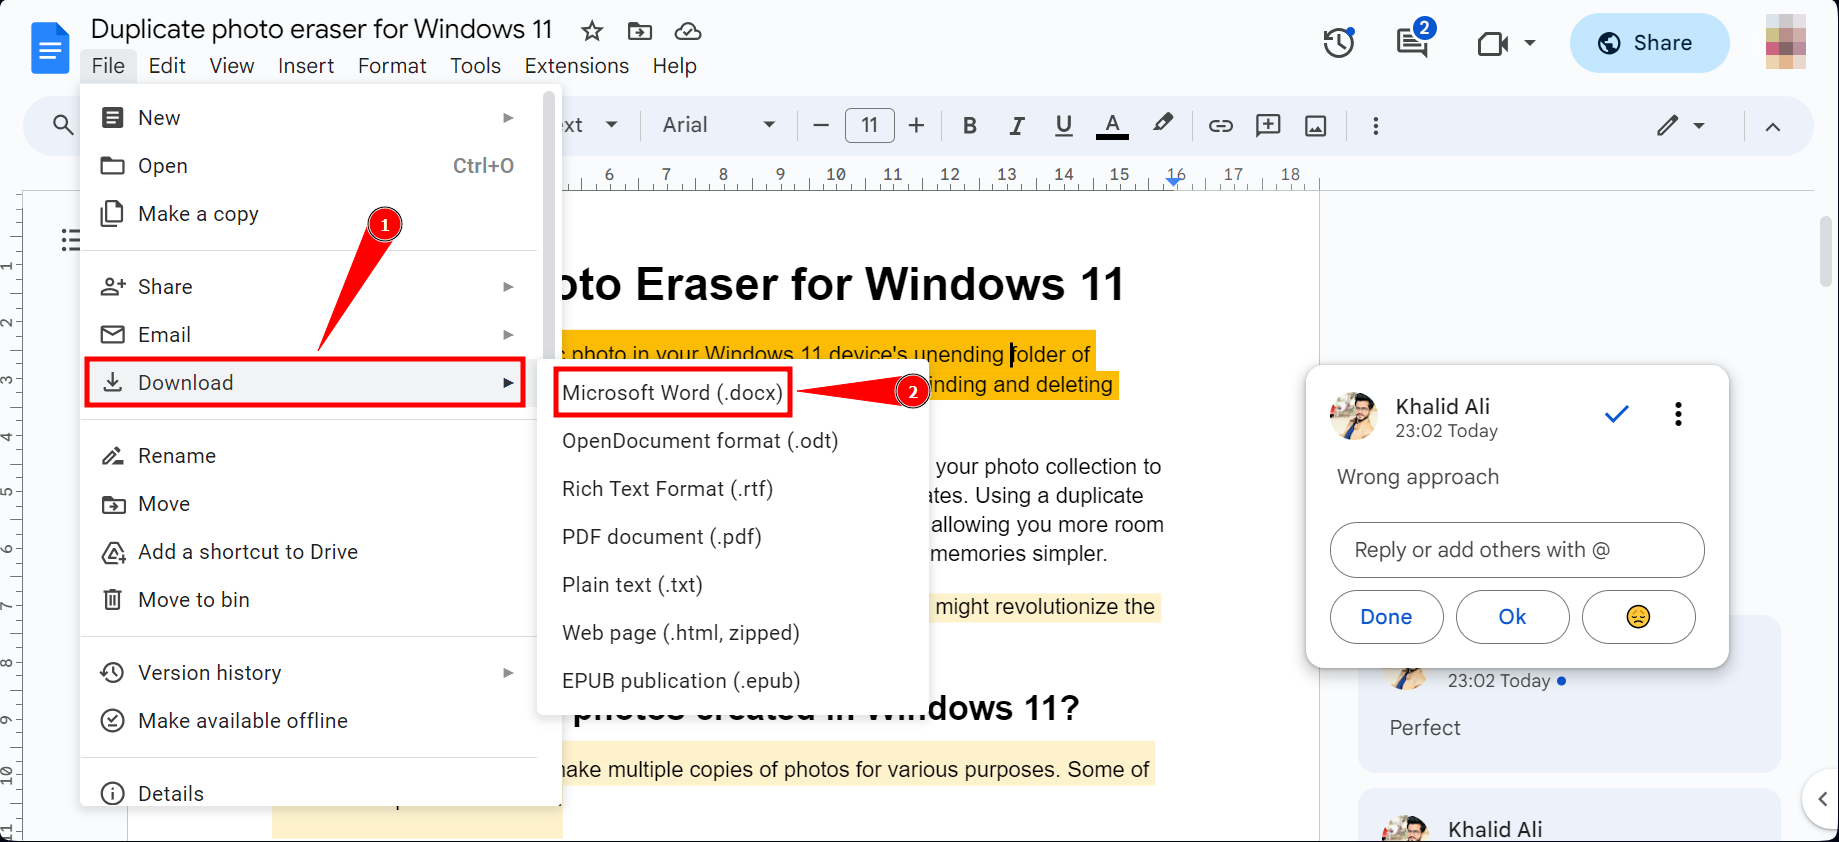Open the Edit menu
The image size is (1839, 842).
[x=167, y=66]
